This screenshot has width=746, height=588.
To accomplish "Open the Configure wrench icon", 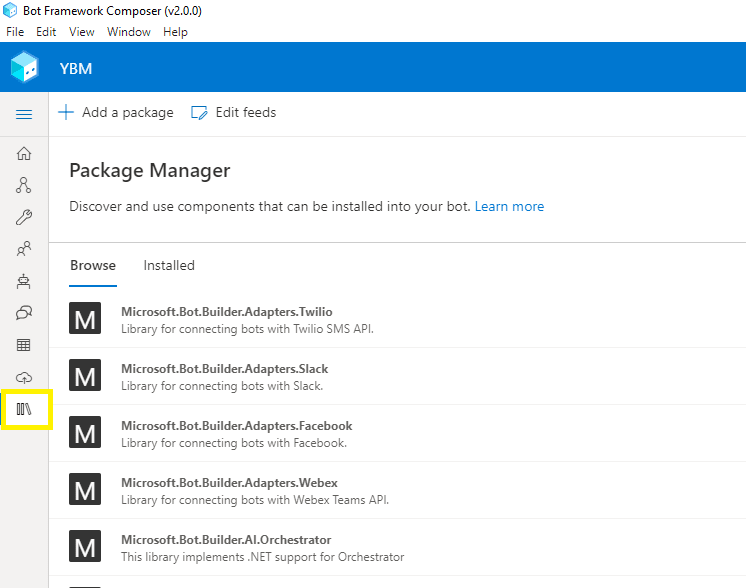I will coord(24,217).
